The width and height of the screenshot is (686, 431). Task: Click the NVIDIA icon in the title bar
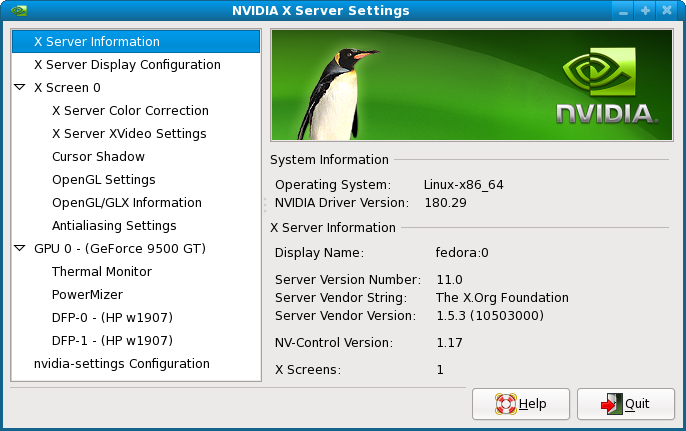point(19,10)
